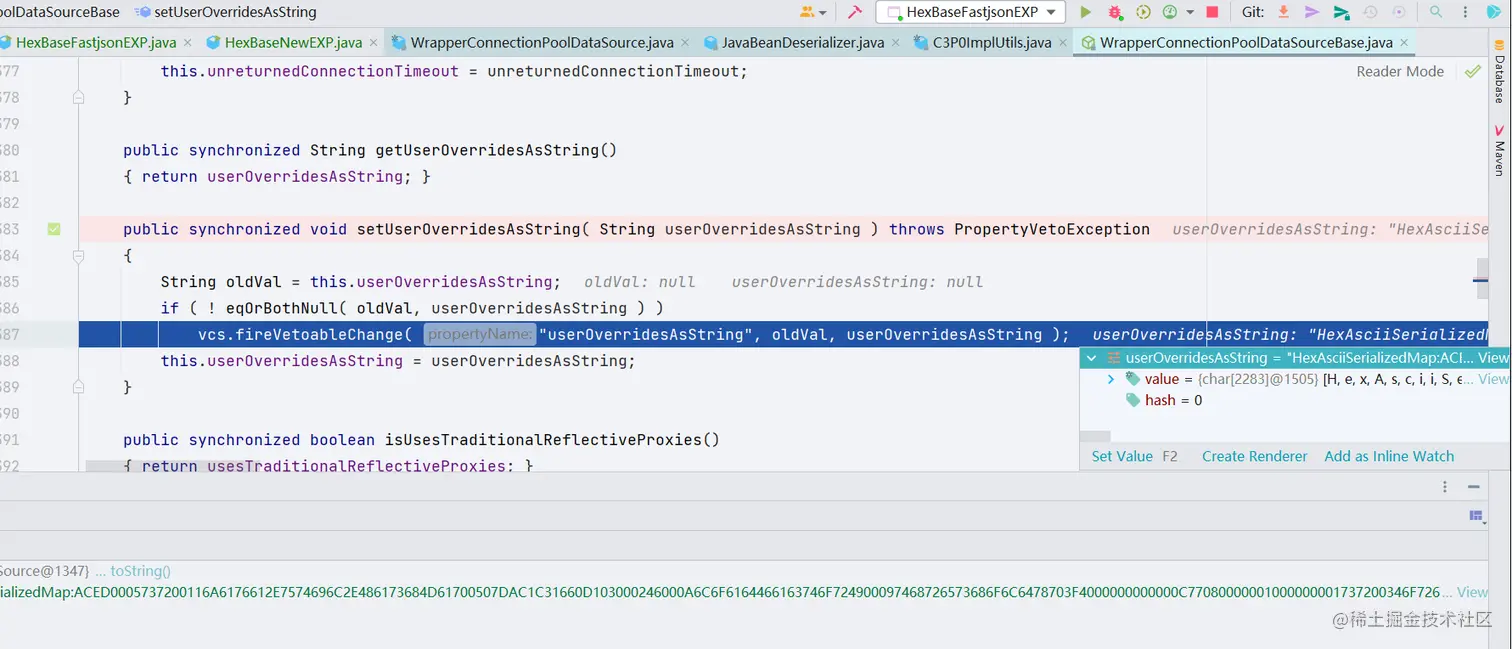Click View link on value row
The image size is (1512, 649).
pyautogui.click(x=1494, y=379)
